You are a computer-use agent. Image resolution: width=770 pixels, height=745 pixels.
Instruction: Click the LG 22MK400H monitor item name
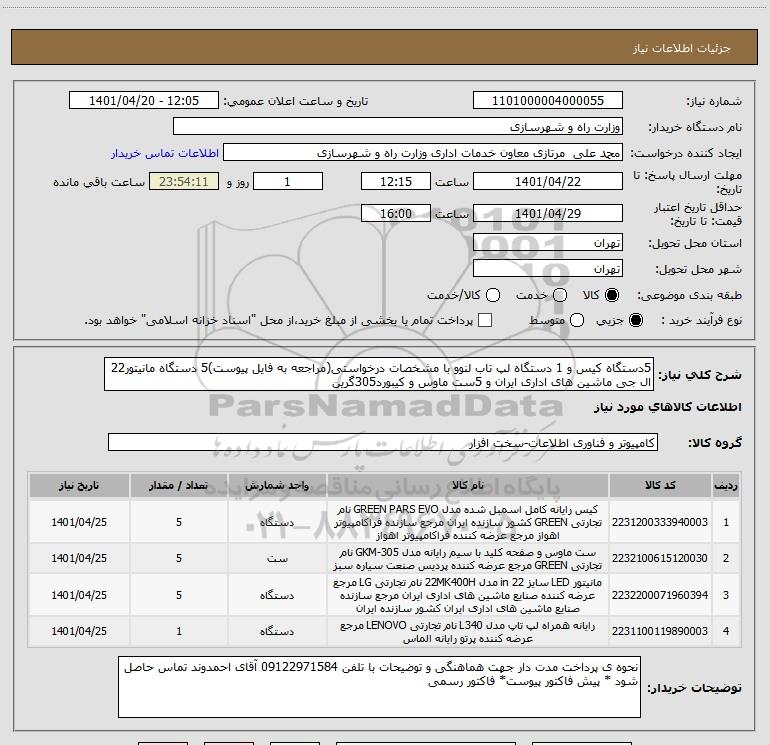pos(468,595)
